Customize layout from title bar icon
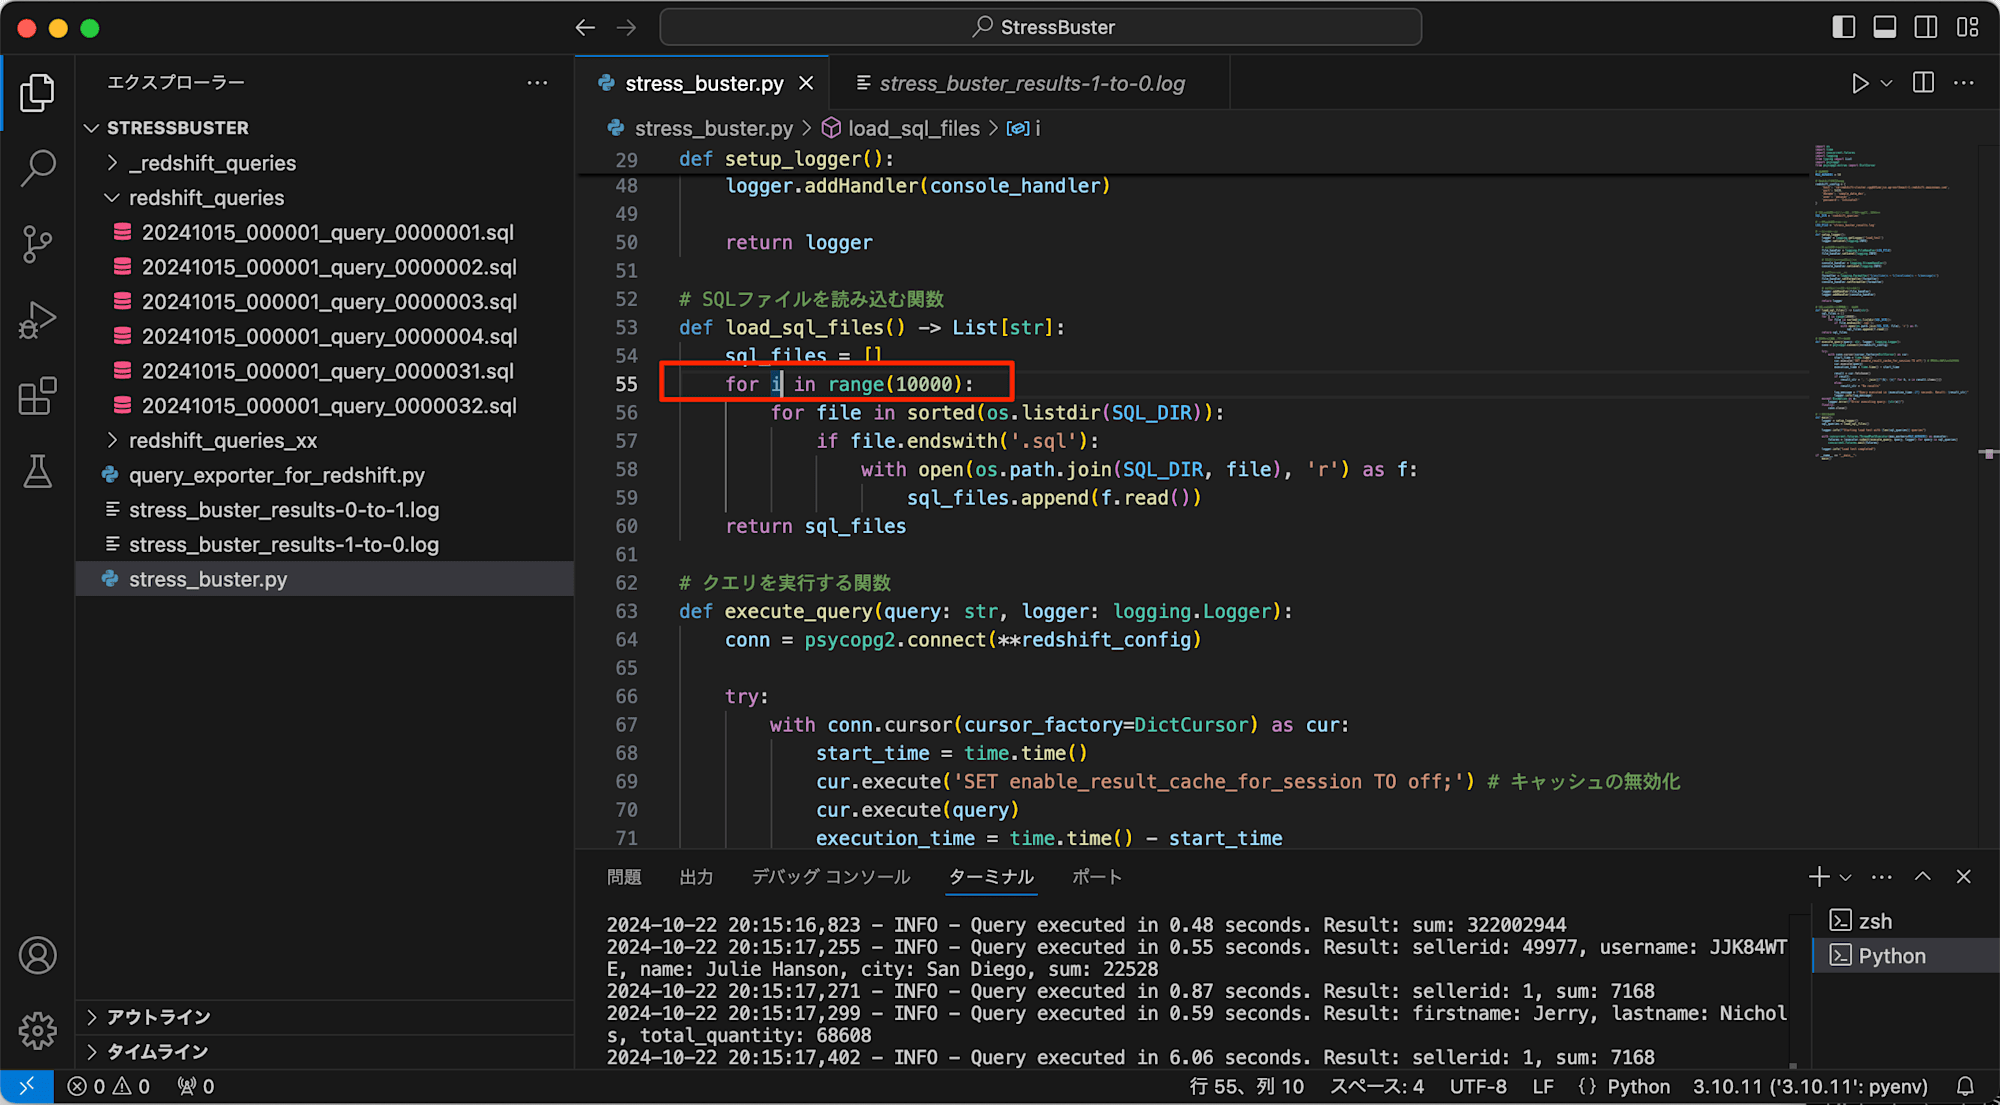The image size is (2000, 1105). (x=1967, y=27)
